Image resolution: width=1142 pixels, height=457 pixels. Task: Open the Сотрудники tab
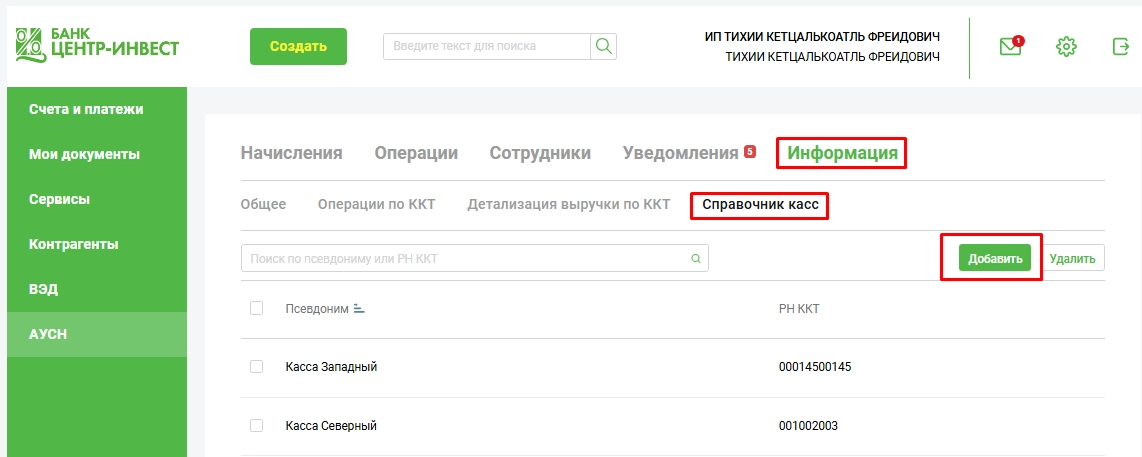pyautogui.click(x=540, y=153)
